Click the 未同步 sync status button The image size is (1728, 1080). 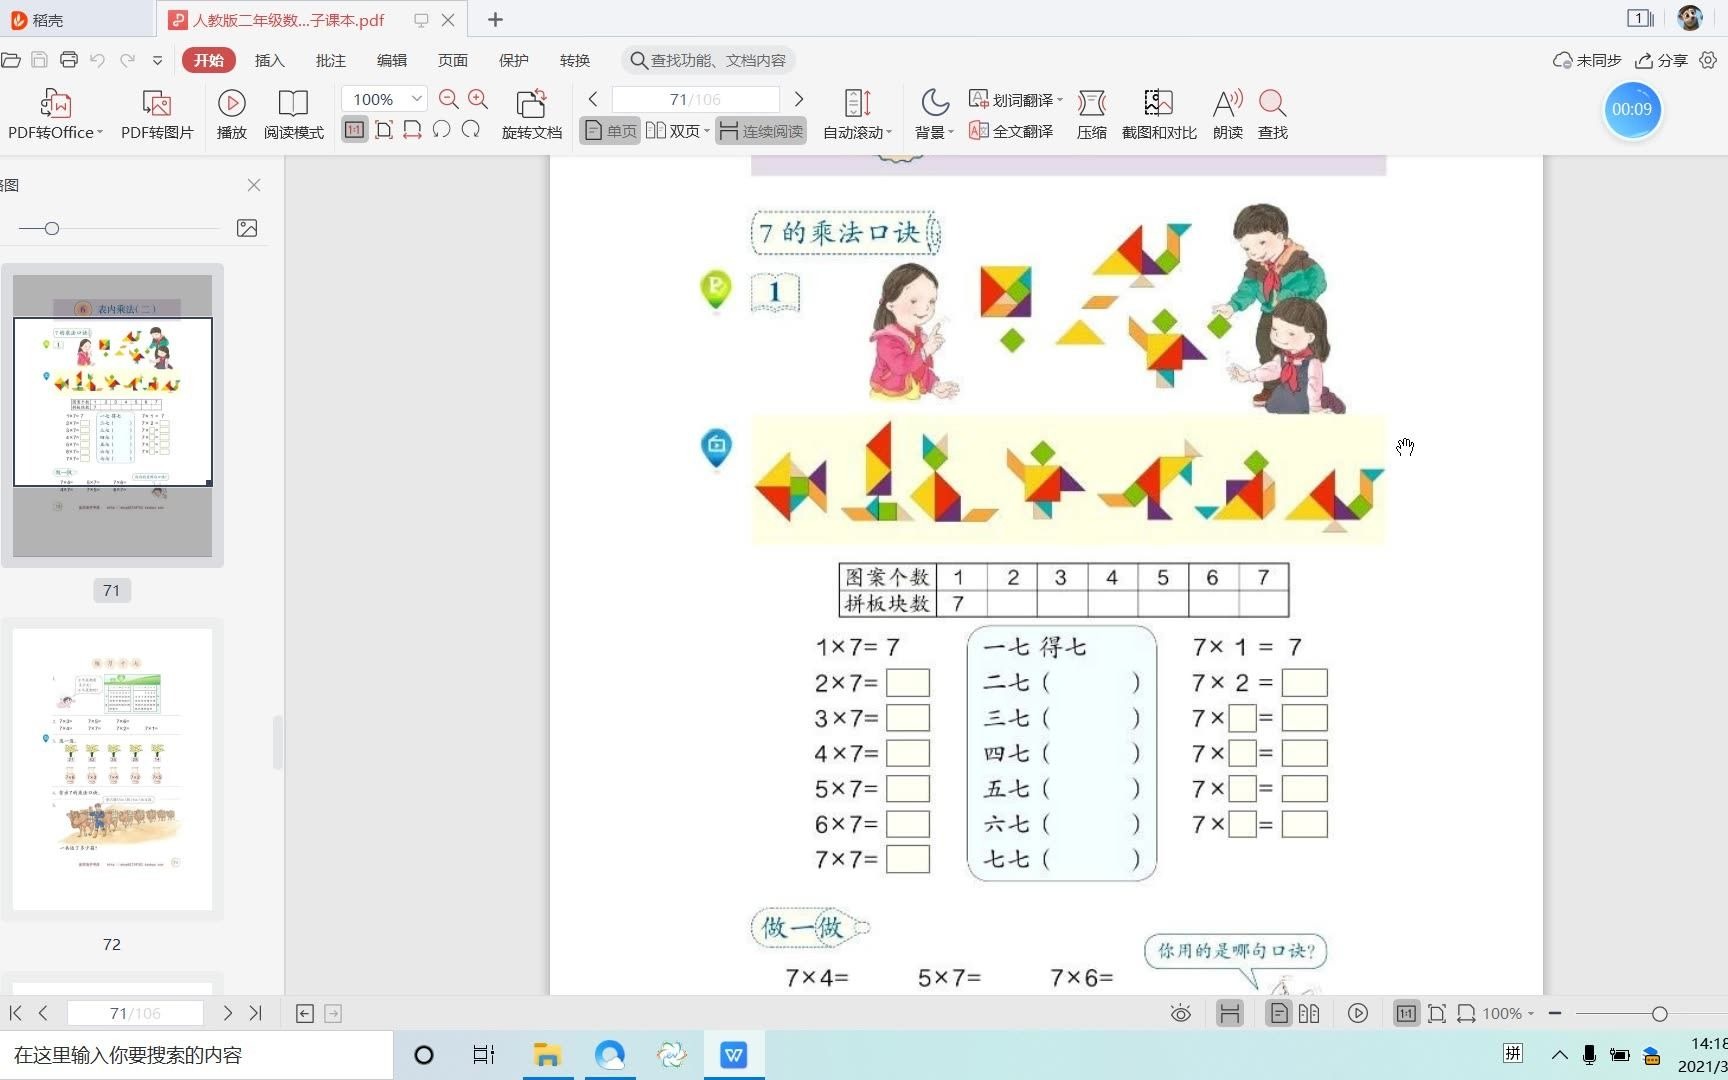1587,60
